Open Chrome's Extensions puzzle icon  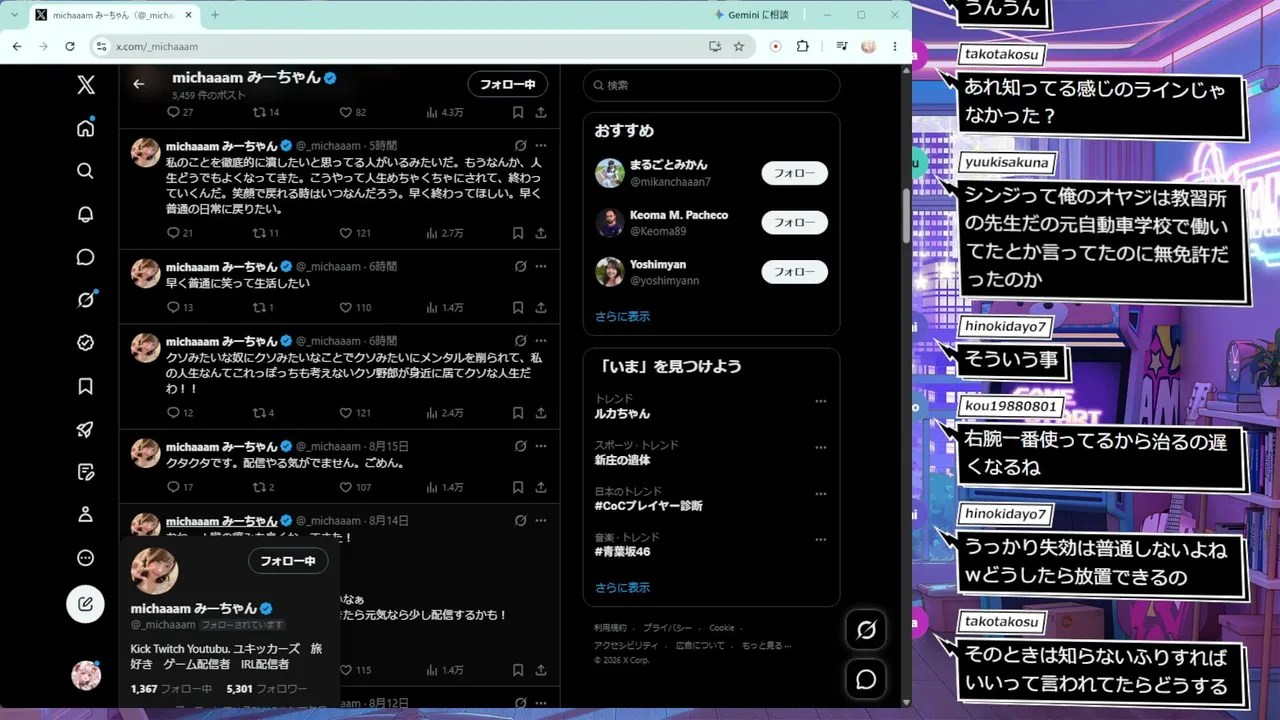pyautogui.click(x=802, y=46)
